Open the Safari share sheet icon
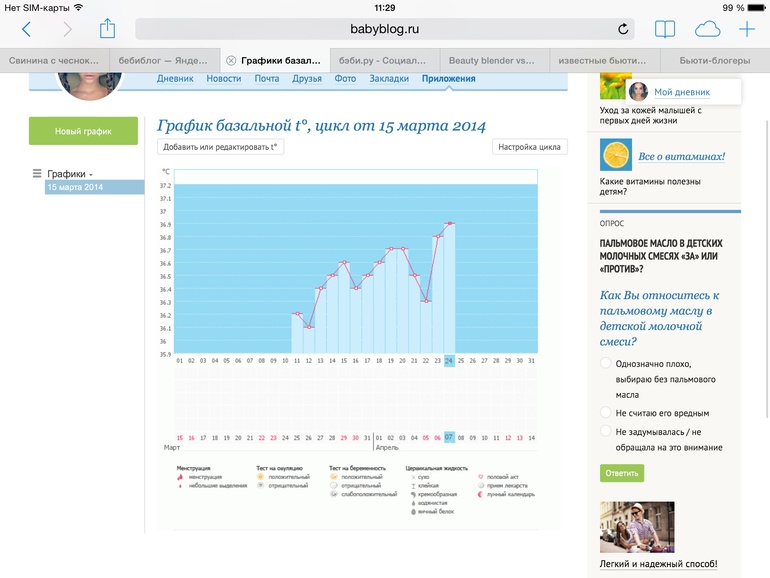 tap(108, 29)
